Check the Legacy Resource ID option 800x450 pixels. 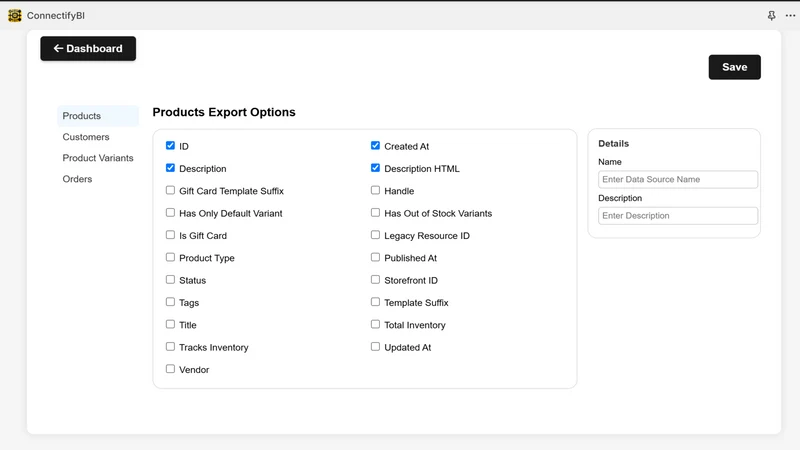pyautogui.click(x=376, y=235)
